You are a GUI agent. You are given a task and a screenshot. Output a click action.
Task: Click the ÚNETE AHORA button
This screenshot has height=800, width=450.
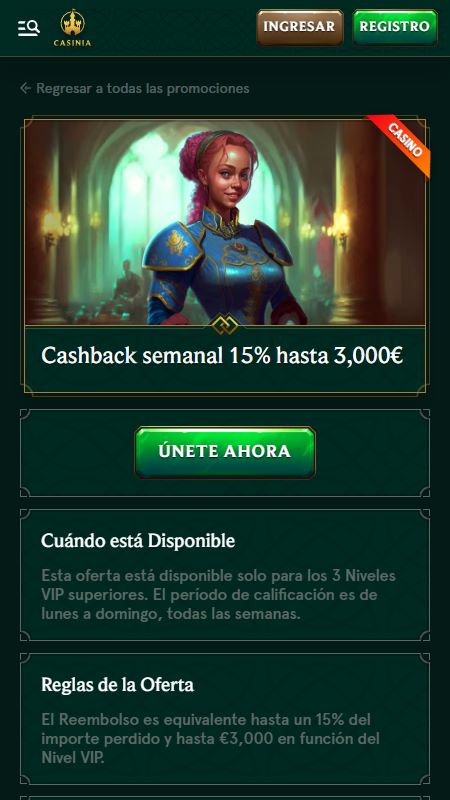point(225,452)
